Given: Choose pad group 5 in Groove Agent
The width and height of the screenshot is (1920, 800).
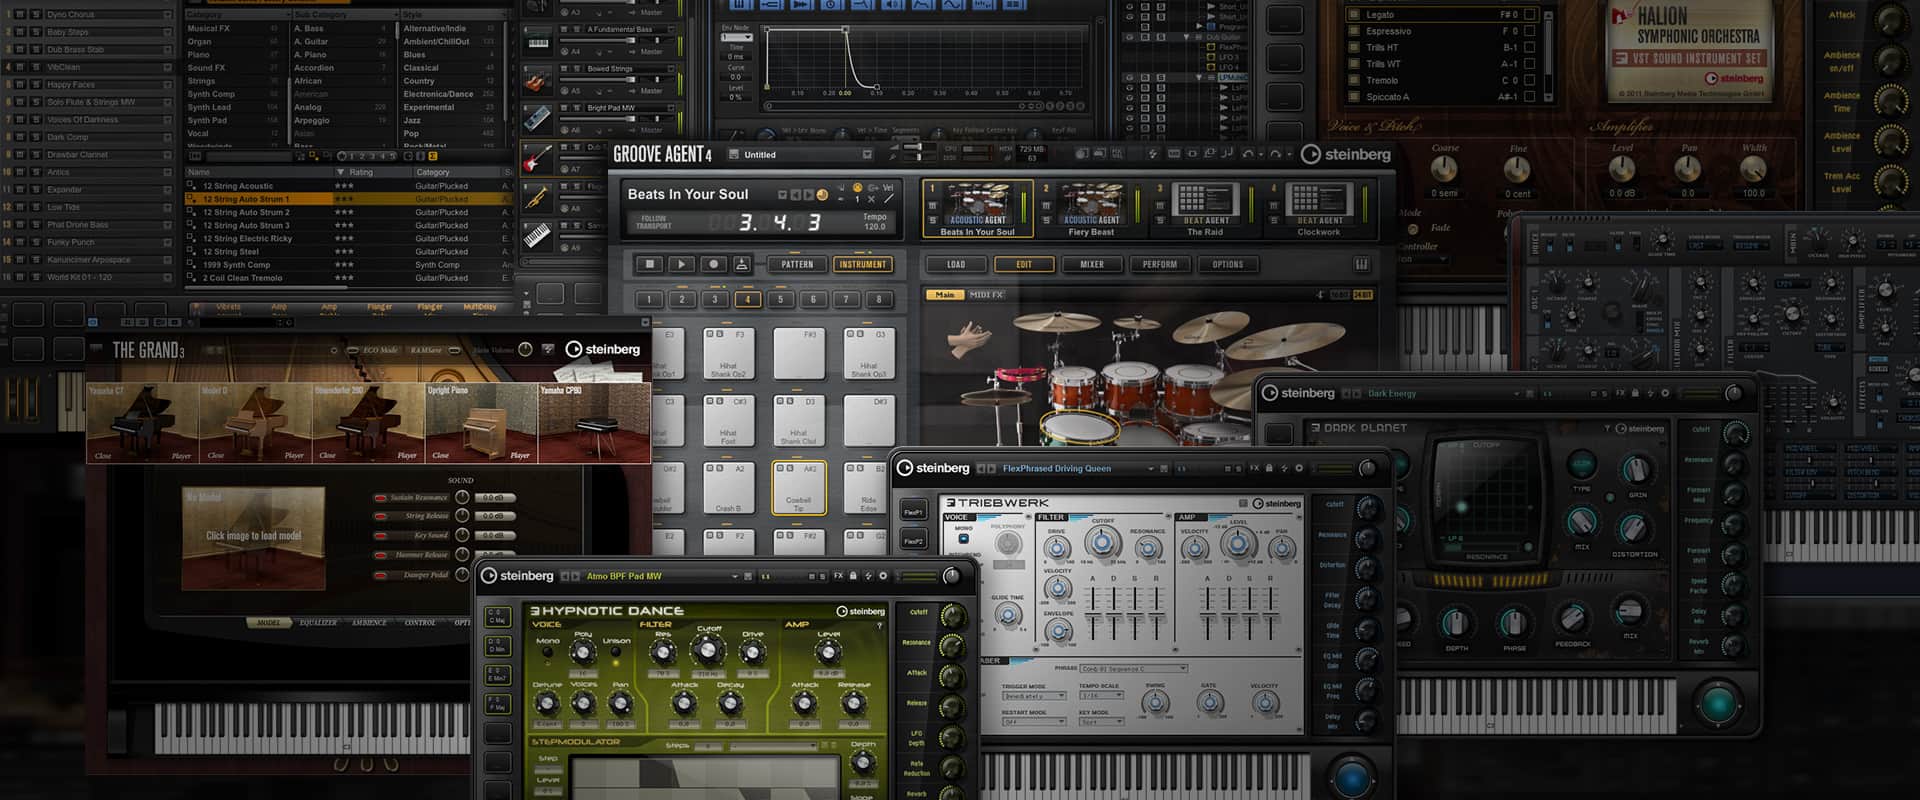Looking at the screenshot, I should tap(780, 299).
